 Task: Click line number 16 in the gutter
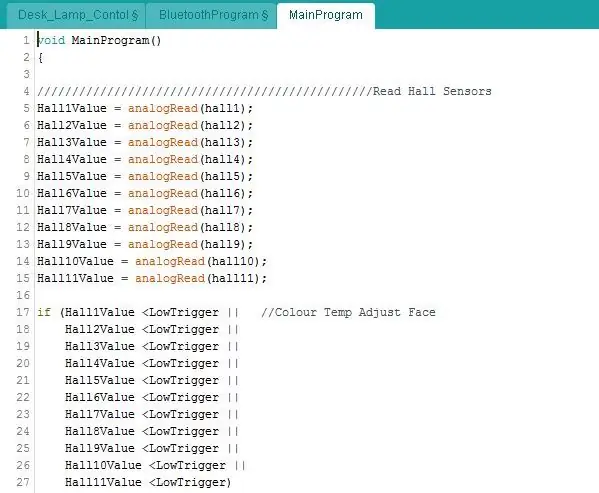[23, 295]
